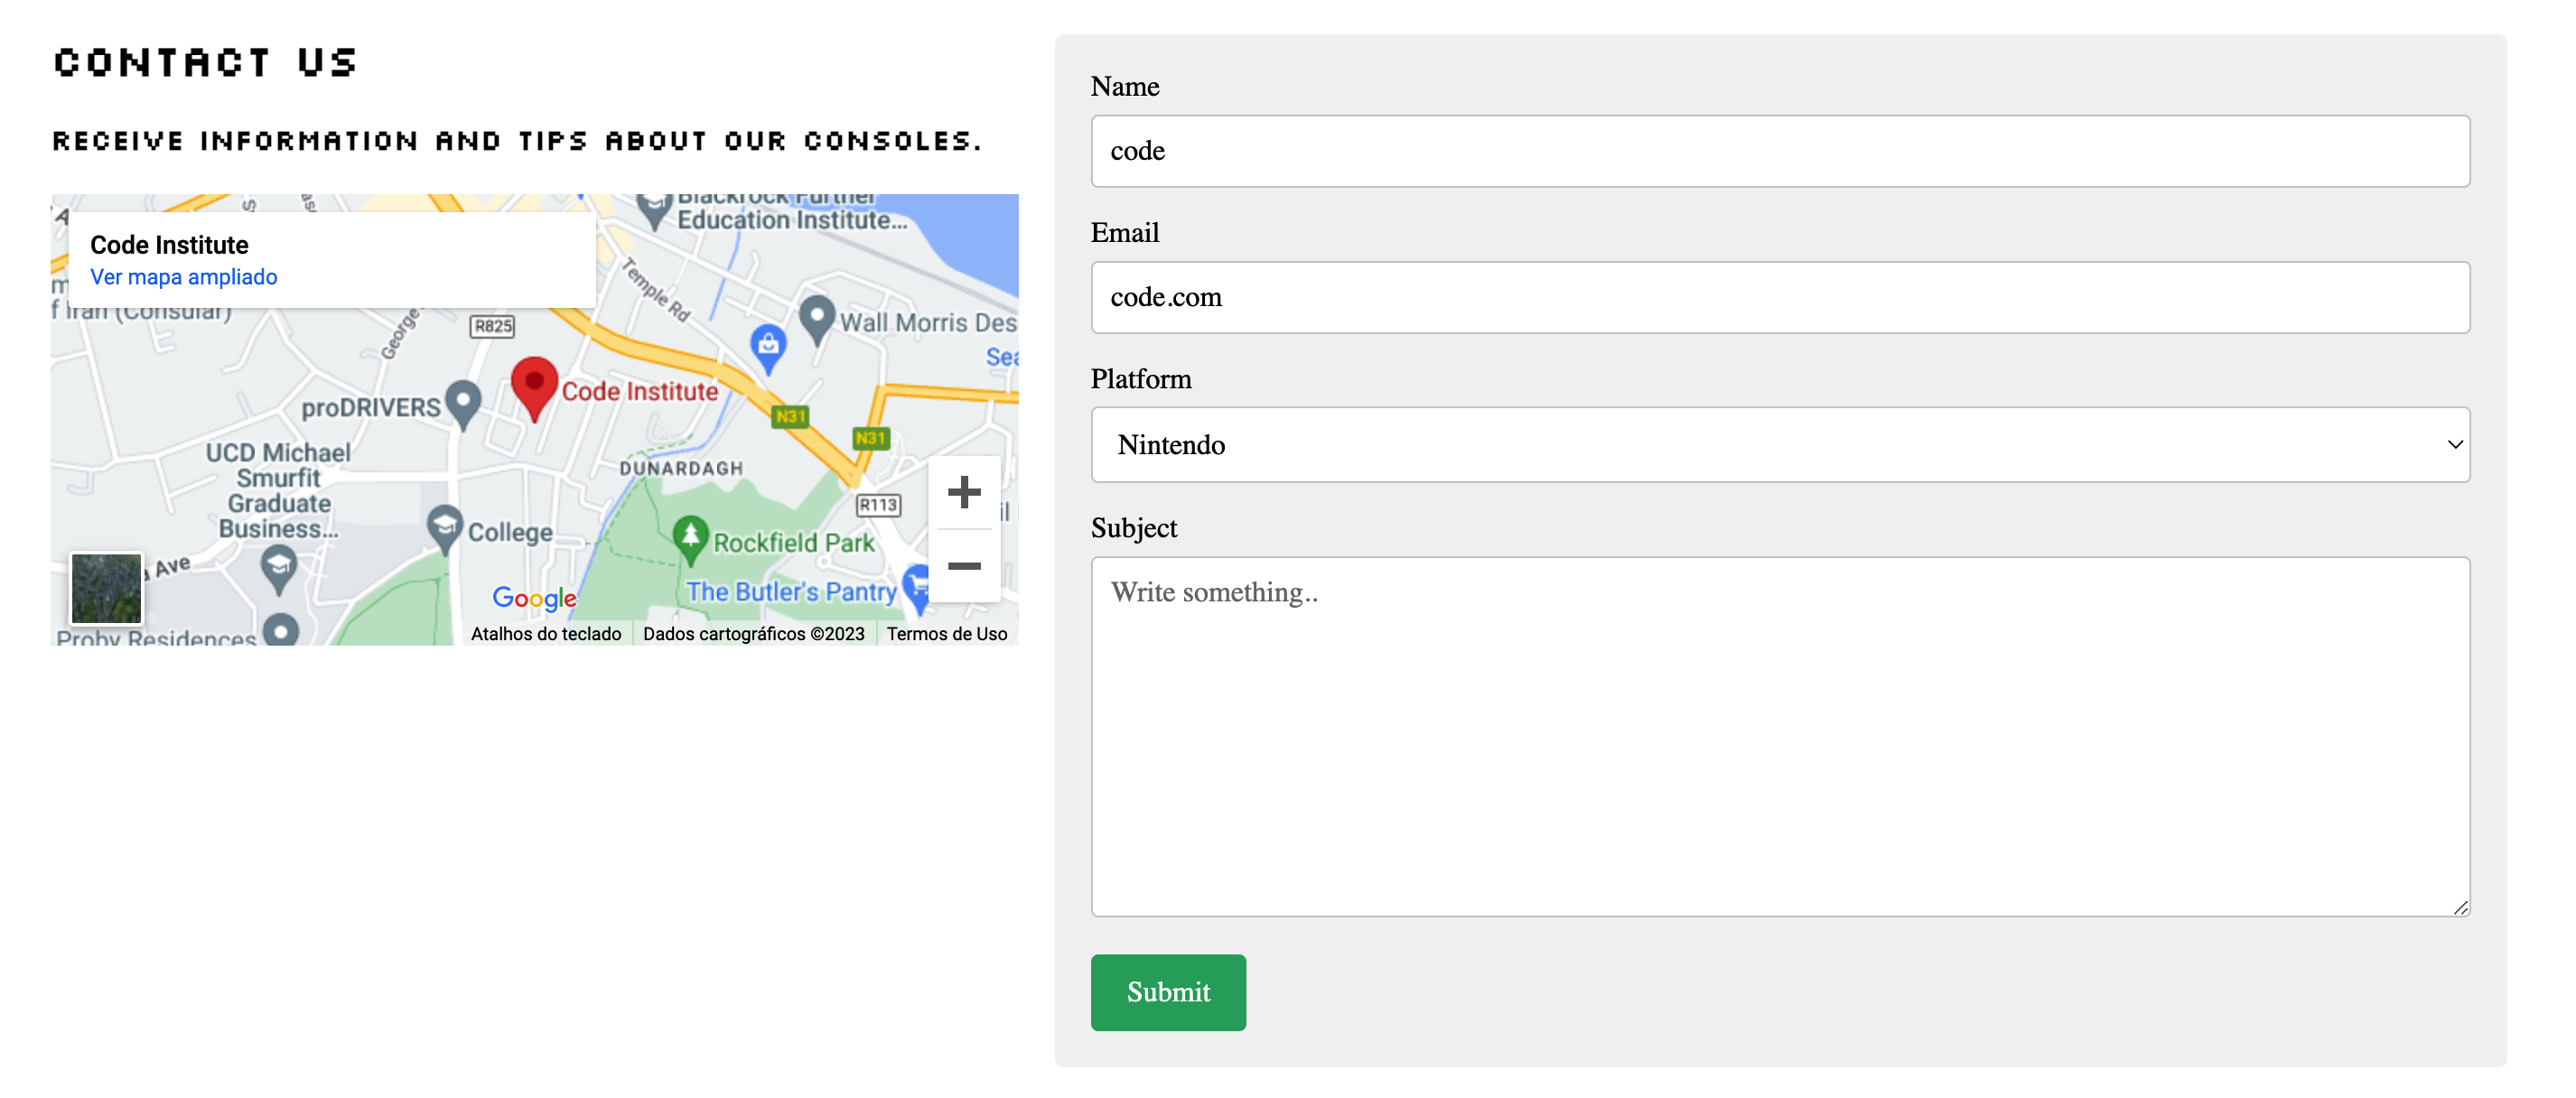Click the Butler's Pantry cart marker
The width and height of the screenshot is (2576, 1098).
click(915, 586)
